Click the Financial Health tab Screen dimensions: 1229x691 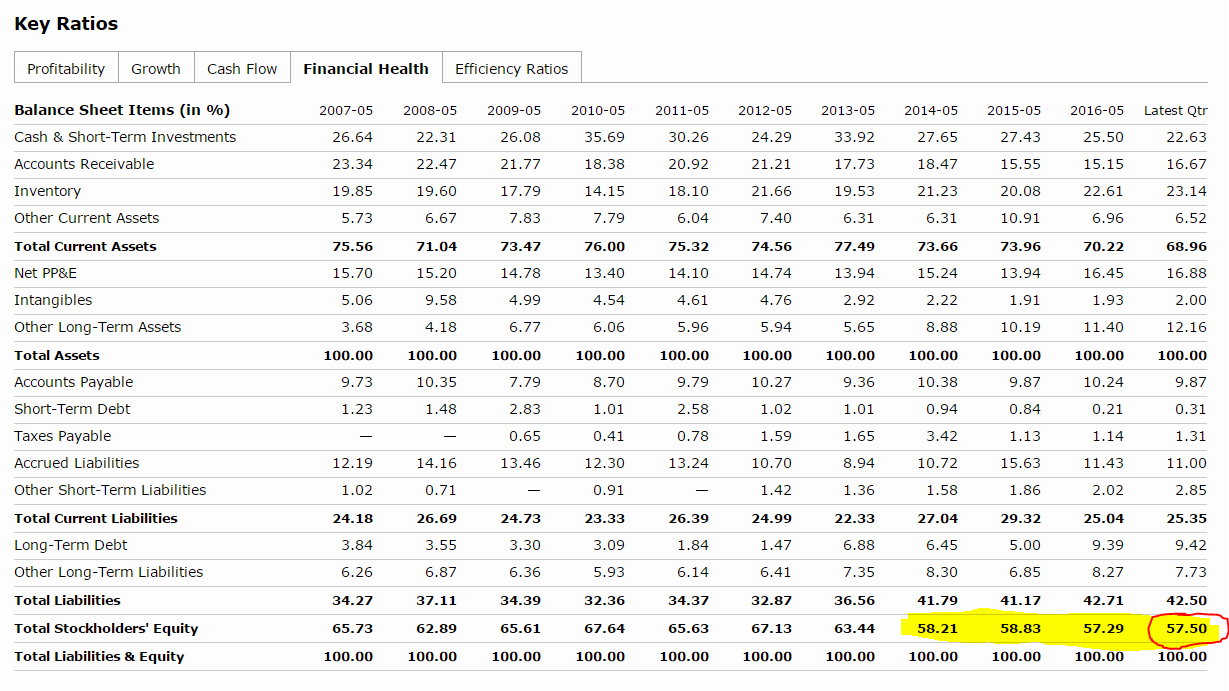coord(365,69)
